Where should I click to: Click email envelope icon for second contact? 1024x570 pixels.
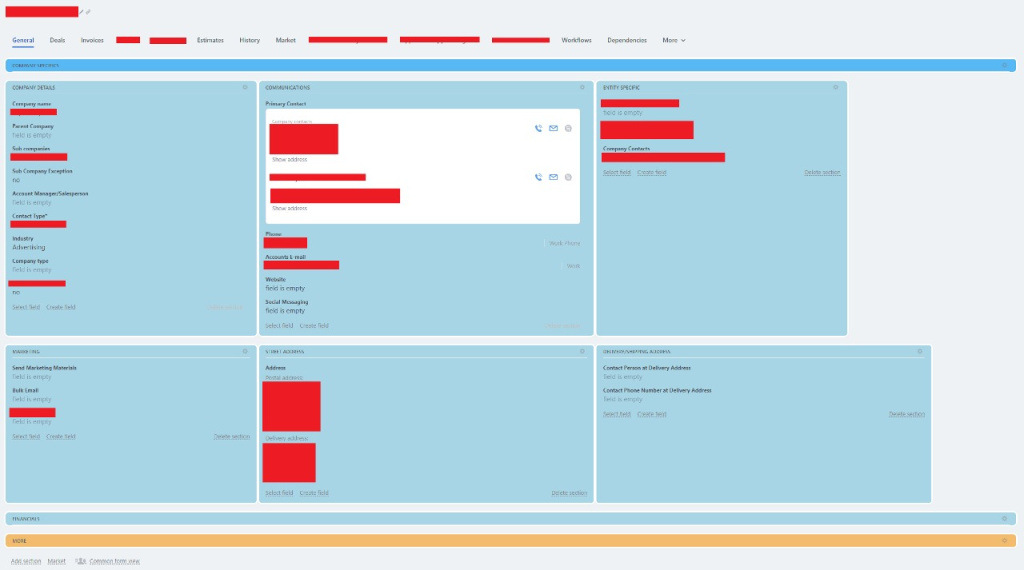553,177
